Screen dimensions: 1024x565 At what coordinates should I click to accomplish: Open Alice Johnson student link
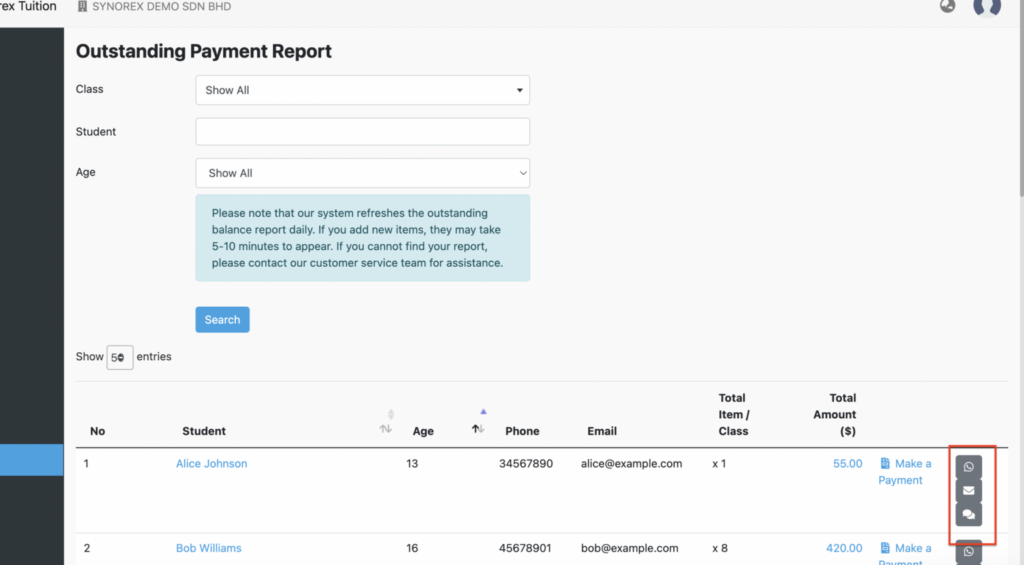tap(212, 463)
